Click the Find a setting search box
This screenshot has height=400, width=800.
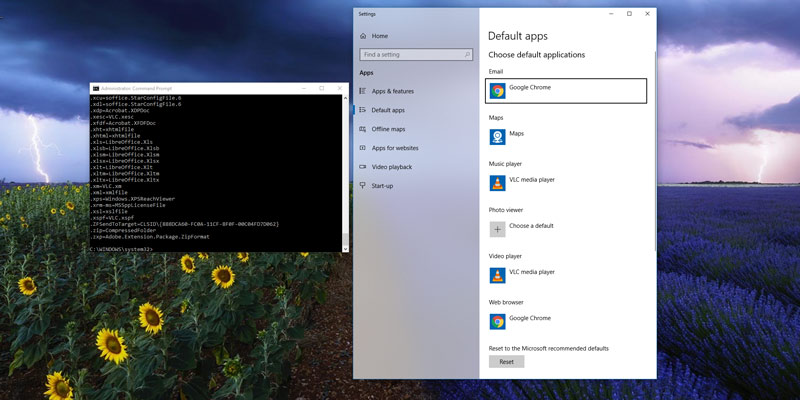(x=414, y=54)
